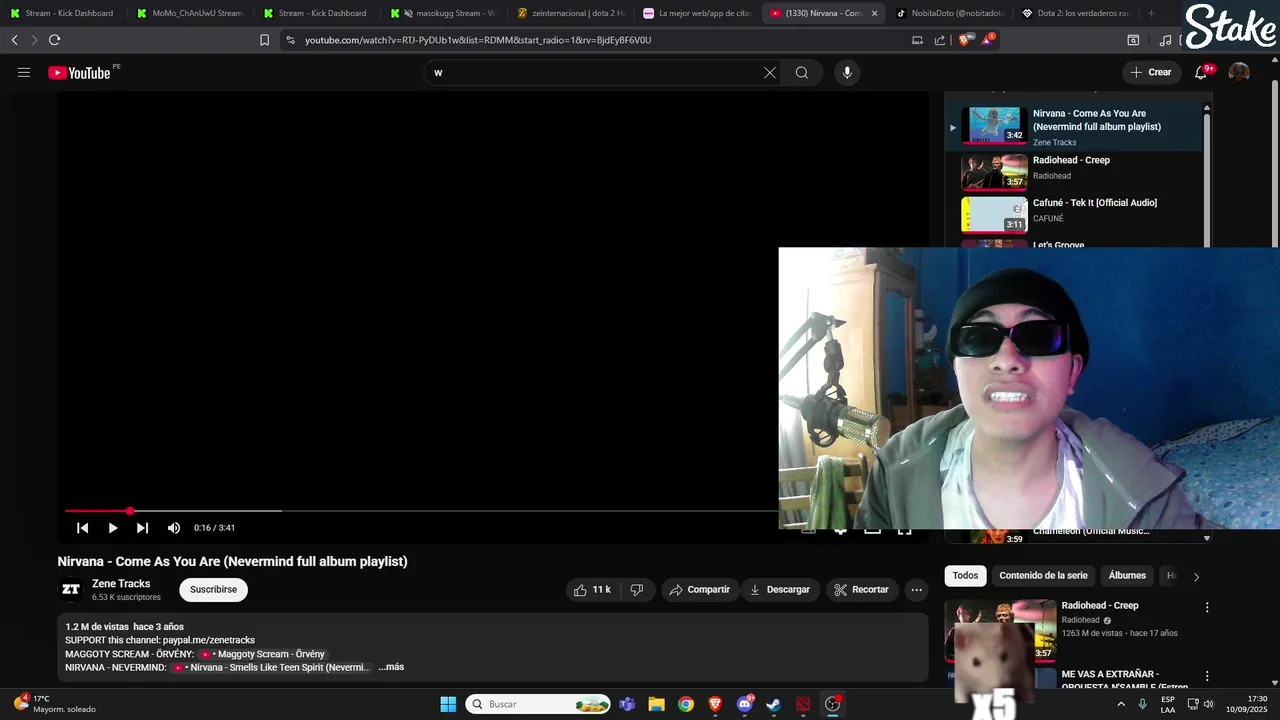Click the Crear button
This screenshot has width=1280, height=720.
(x=1151, y=72)
